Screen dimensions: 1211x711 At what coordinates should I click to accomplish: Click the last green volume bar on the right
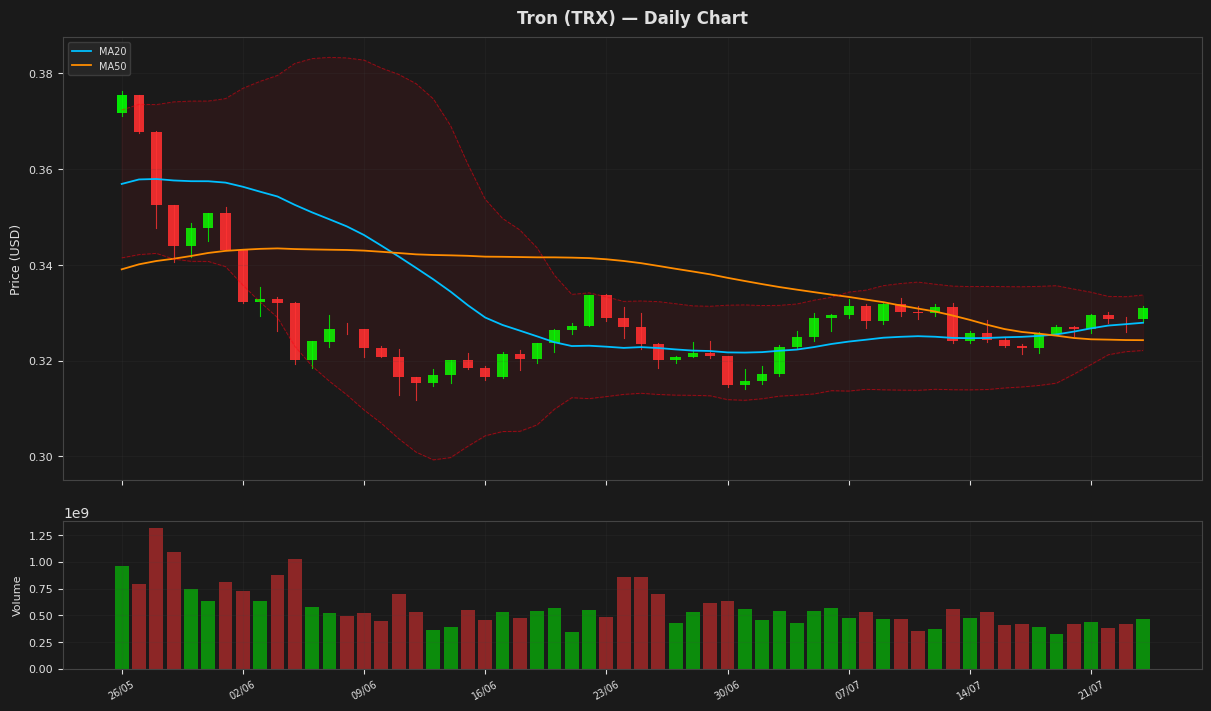click(x=1143, y=644)
